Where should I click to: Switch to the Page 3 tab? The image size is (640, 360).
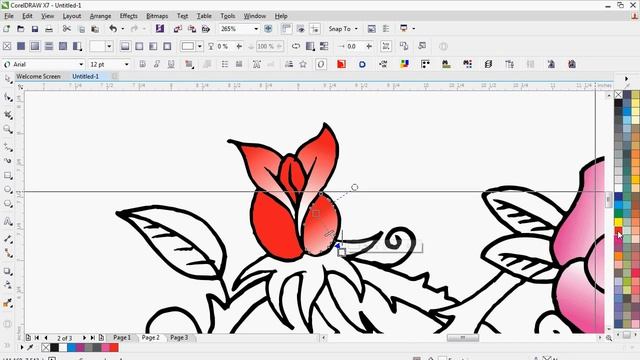tap(179, 338)
